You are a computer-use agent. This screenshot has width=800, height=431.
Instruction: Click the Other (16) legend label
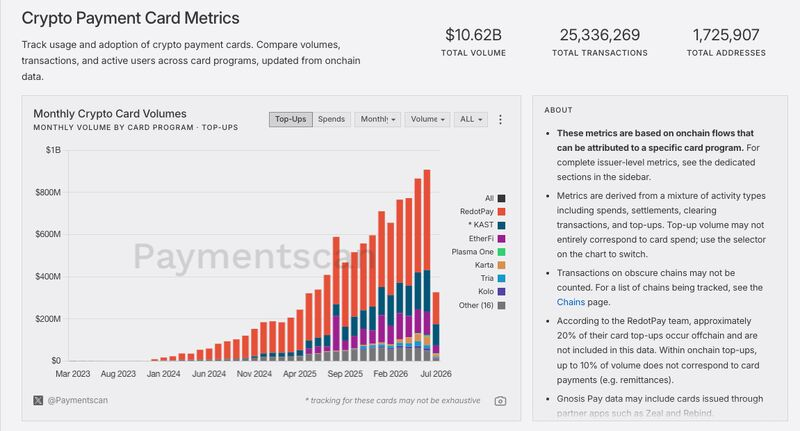pos(476,306)
